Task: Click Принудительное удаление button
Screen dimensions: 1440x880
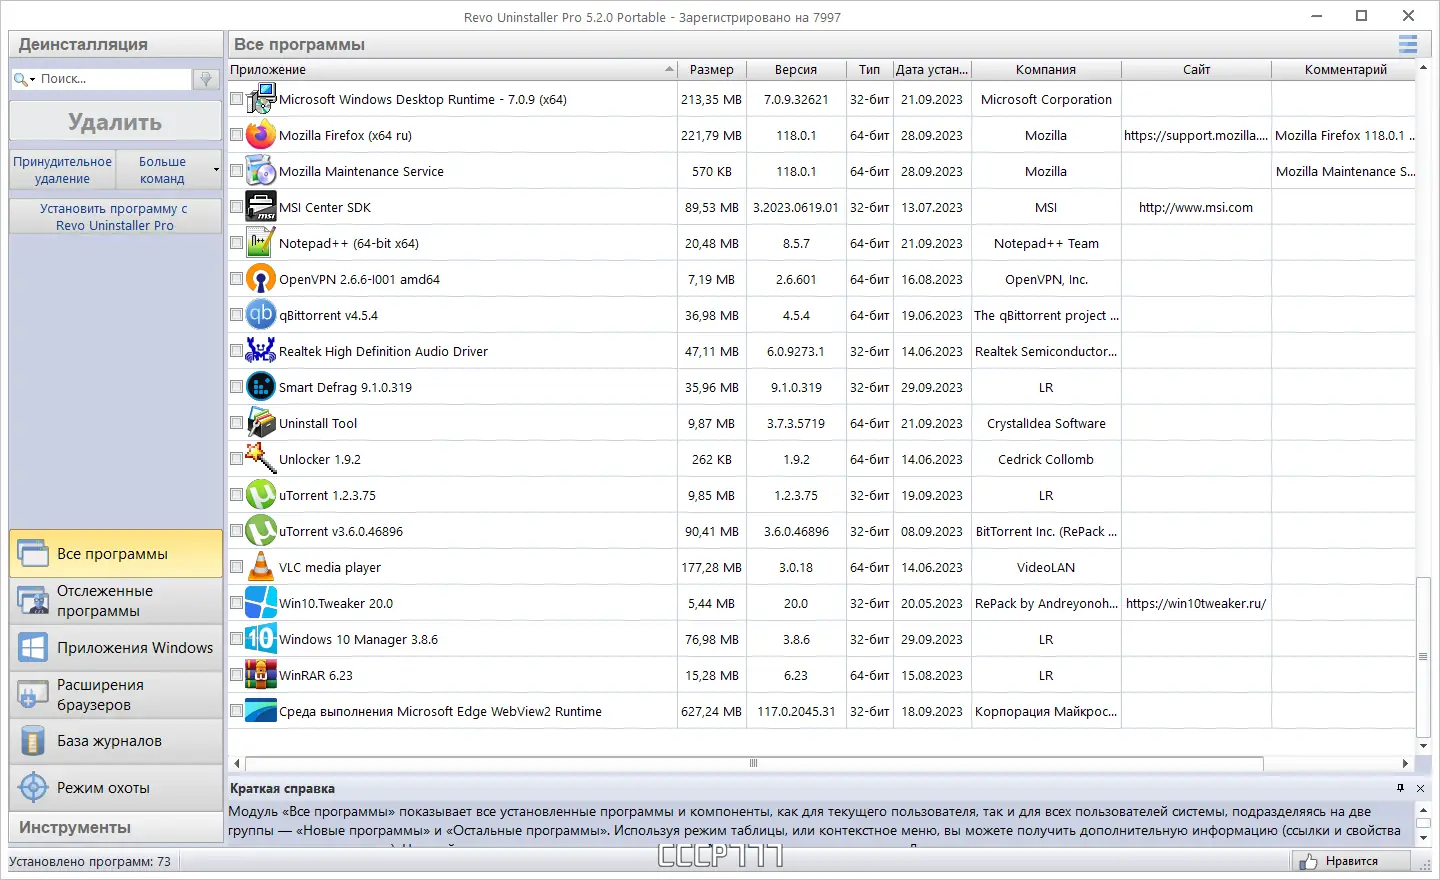Action: coord(63,170)
